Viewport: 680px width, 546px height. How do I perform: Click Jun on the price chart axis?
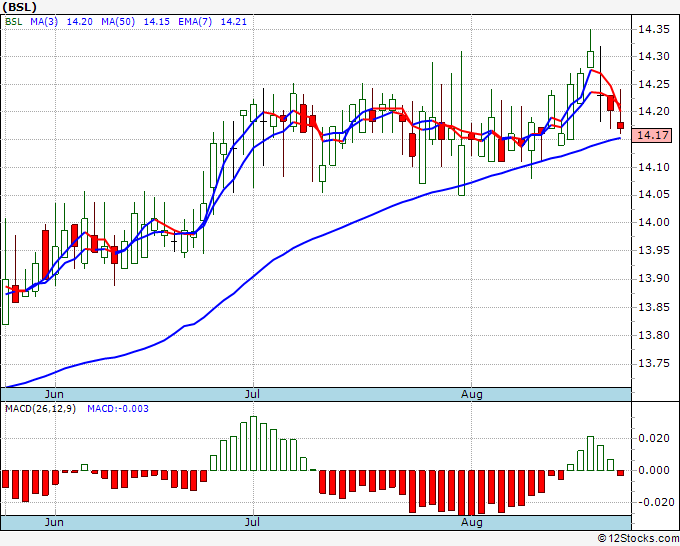click(54, 395)
